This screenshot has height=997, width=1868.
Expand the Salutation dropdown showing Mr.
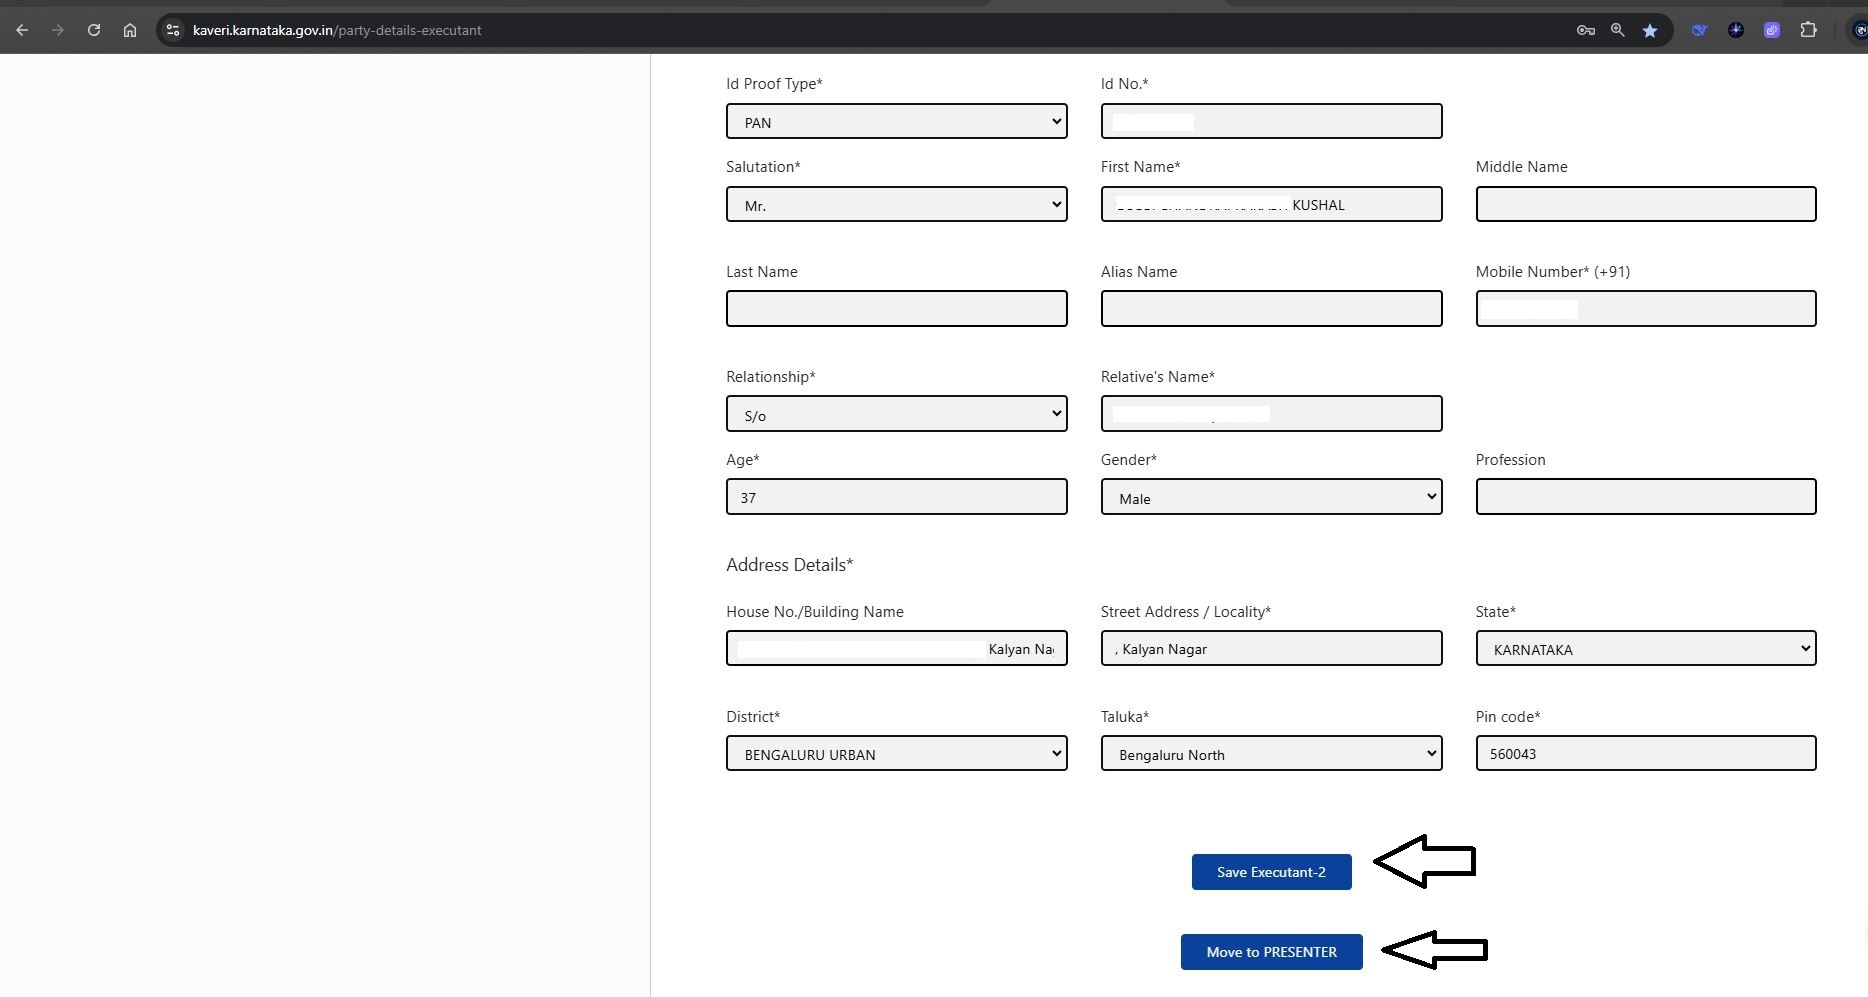click(x=896, y=205)
